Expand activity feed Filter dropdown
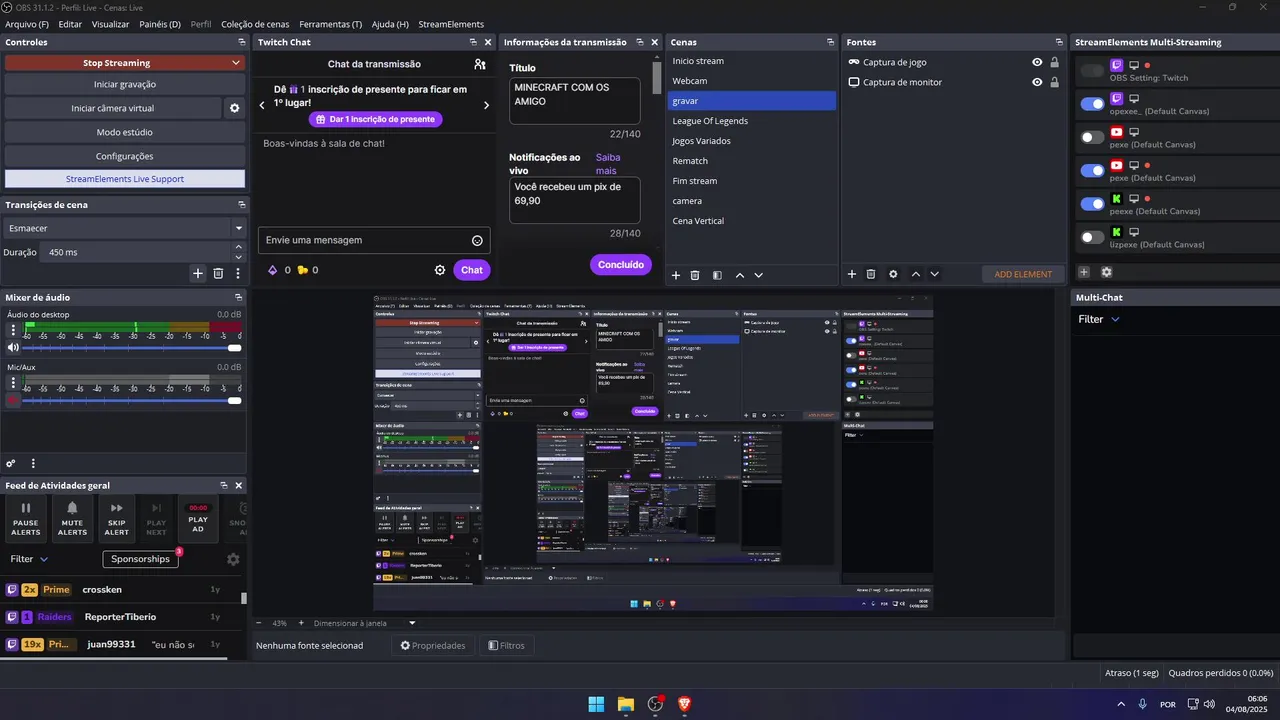Screen dimensions: 1280x720 click(x=29, y=559)
